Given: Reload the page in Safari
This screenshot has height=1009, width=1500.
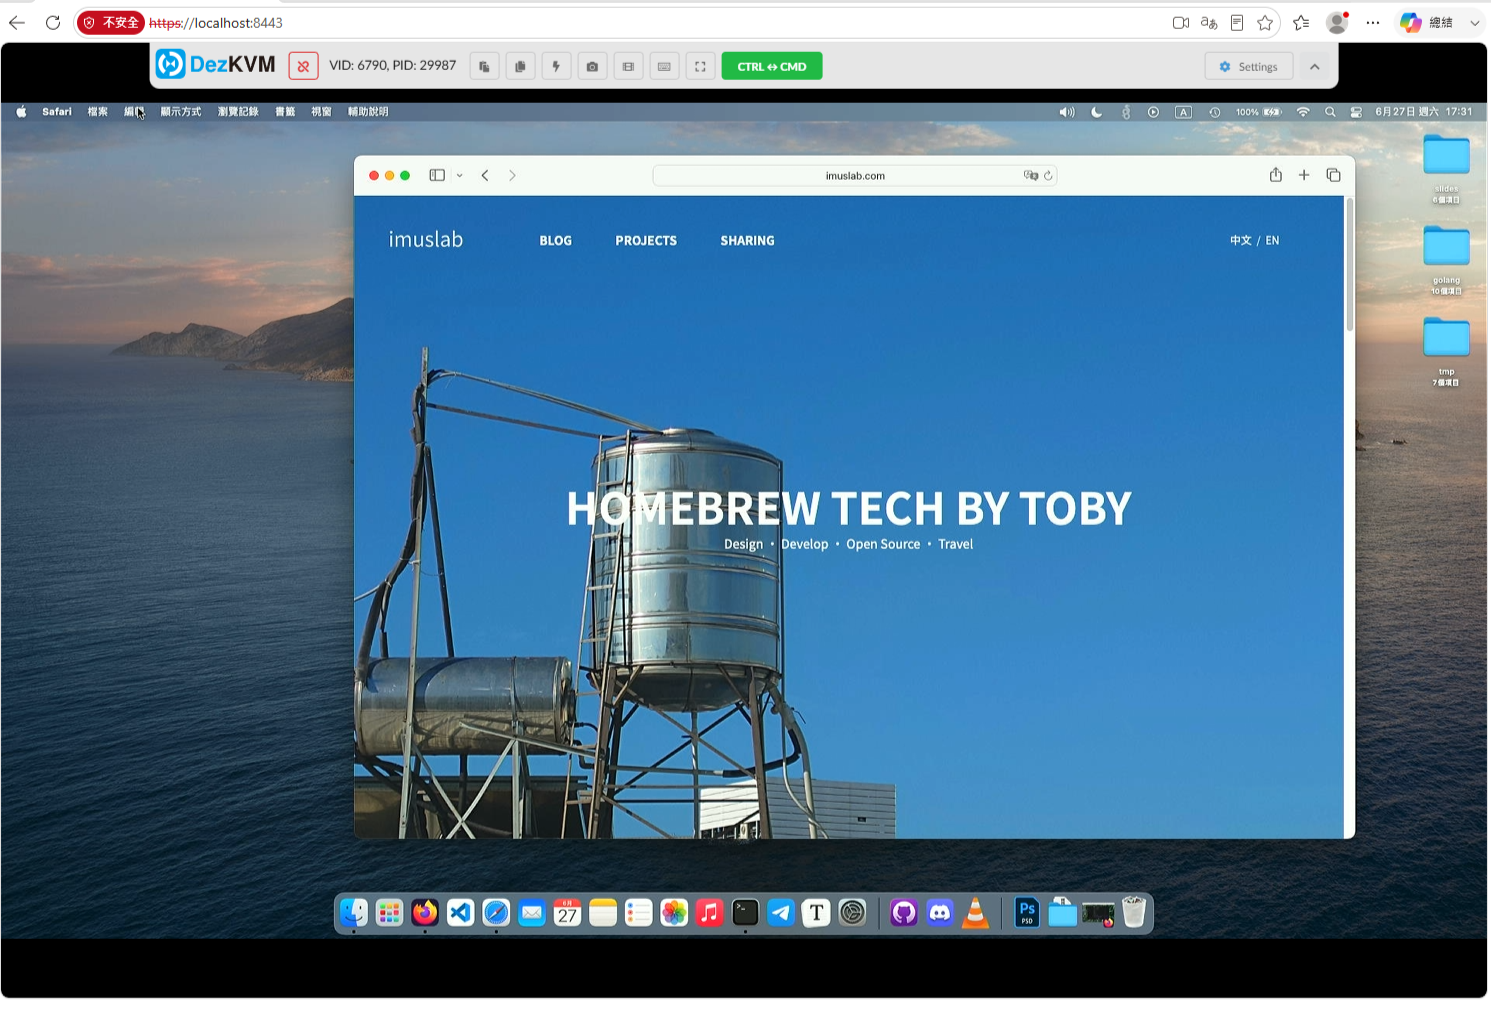Looking at the screenshot, I should pyautogui.click(x=1048, y=175).
